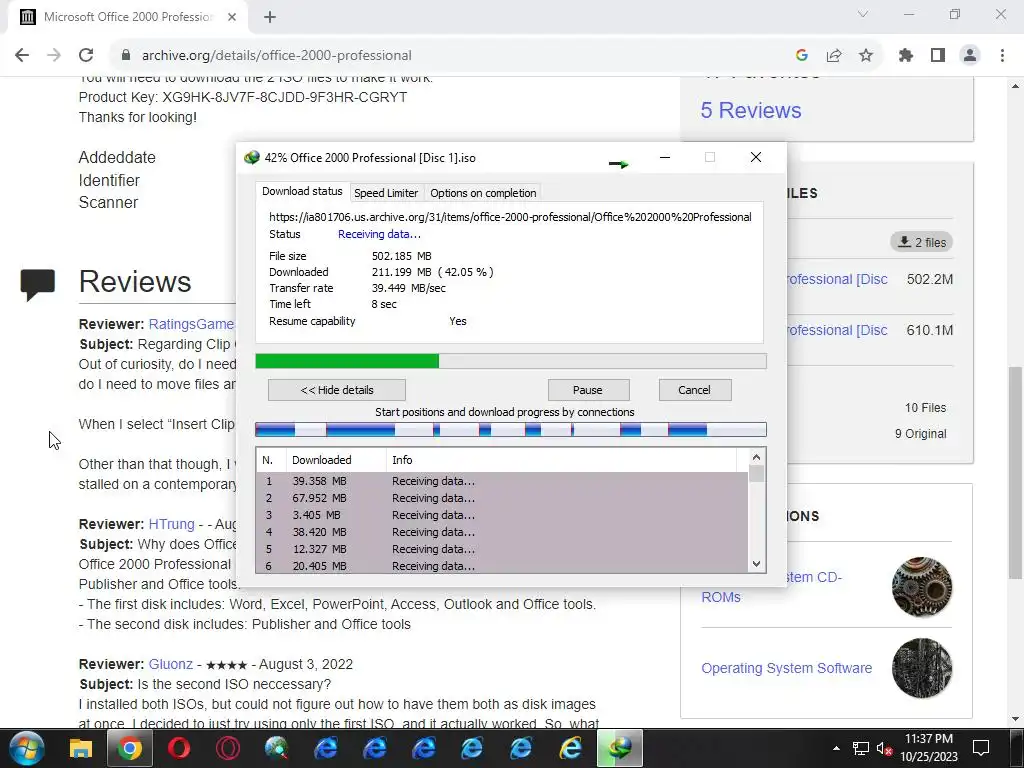1024x768 pixels.
Task: Open the Options on completion tab
Action: click(483, 193)
